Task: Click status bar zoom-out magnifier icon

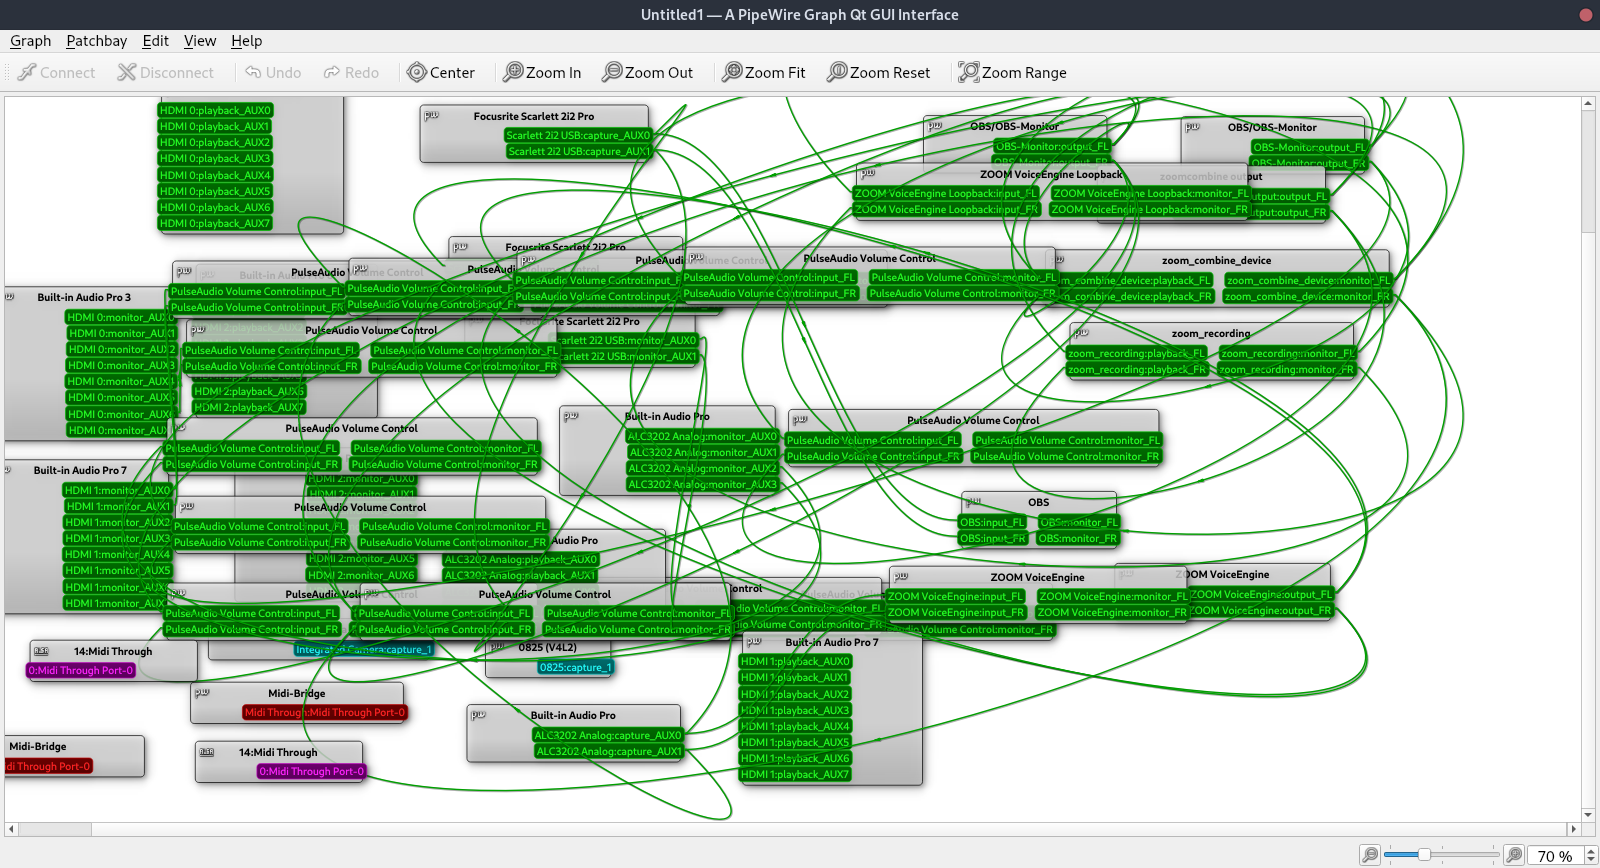Action: tap(1370, 855)
